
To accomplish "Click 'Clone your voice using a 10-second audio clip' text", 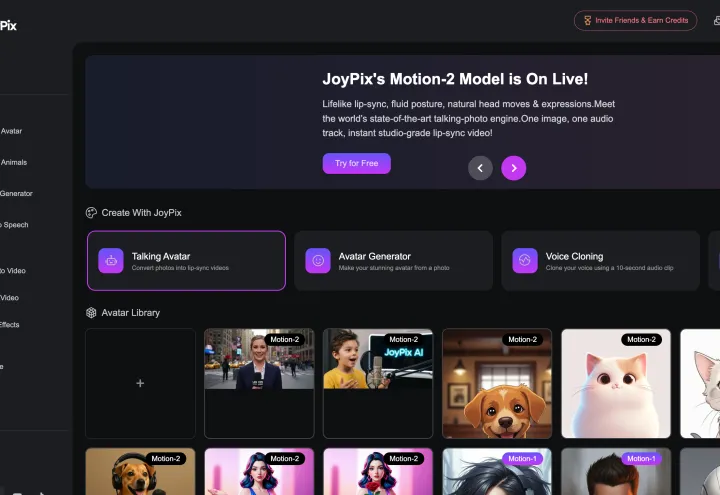I will pyautogui.click(x=609, y=268).
